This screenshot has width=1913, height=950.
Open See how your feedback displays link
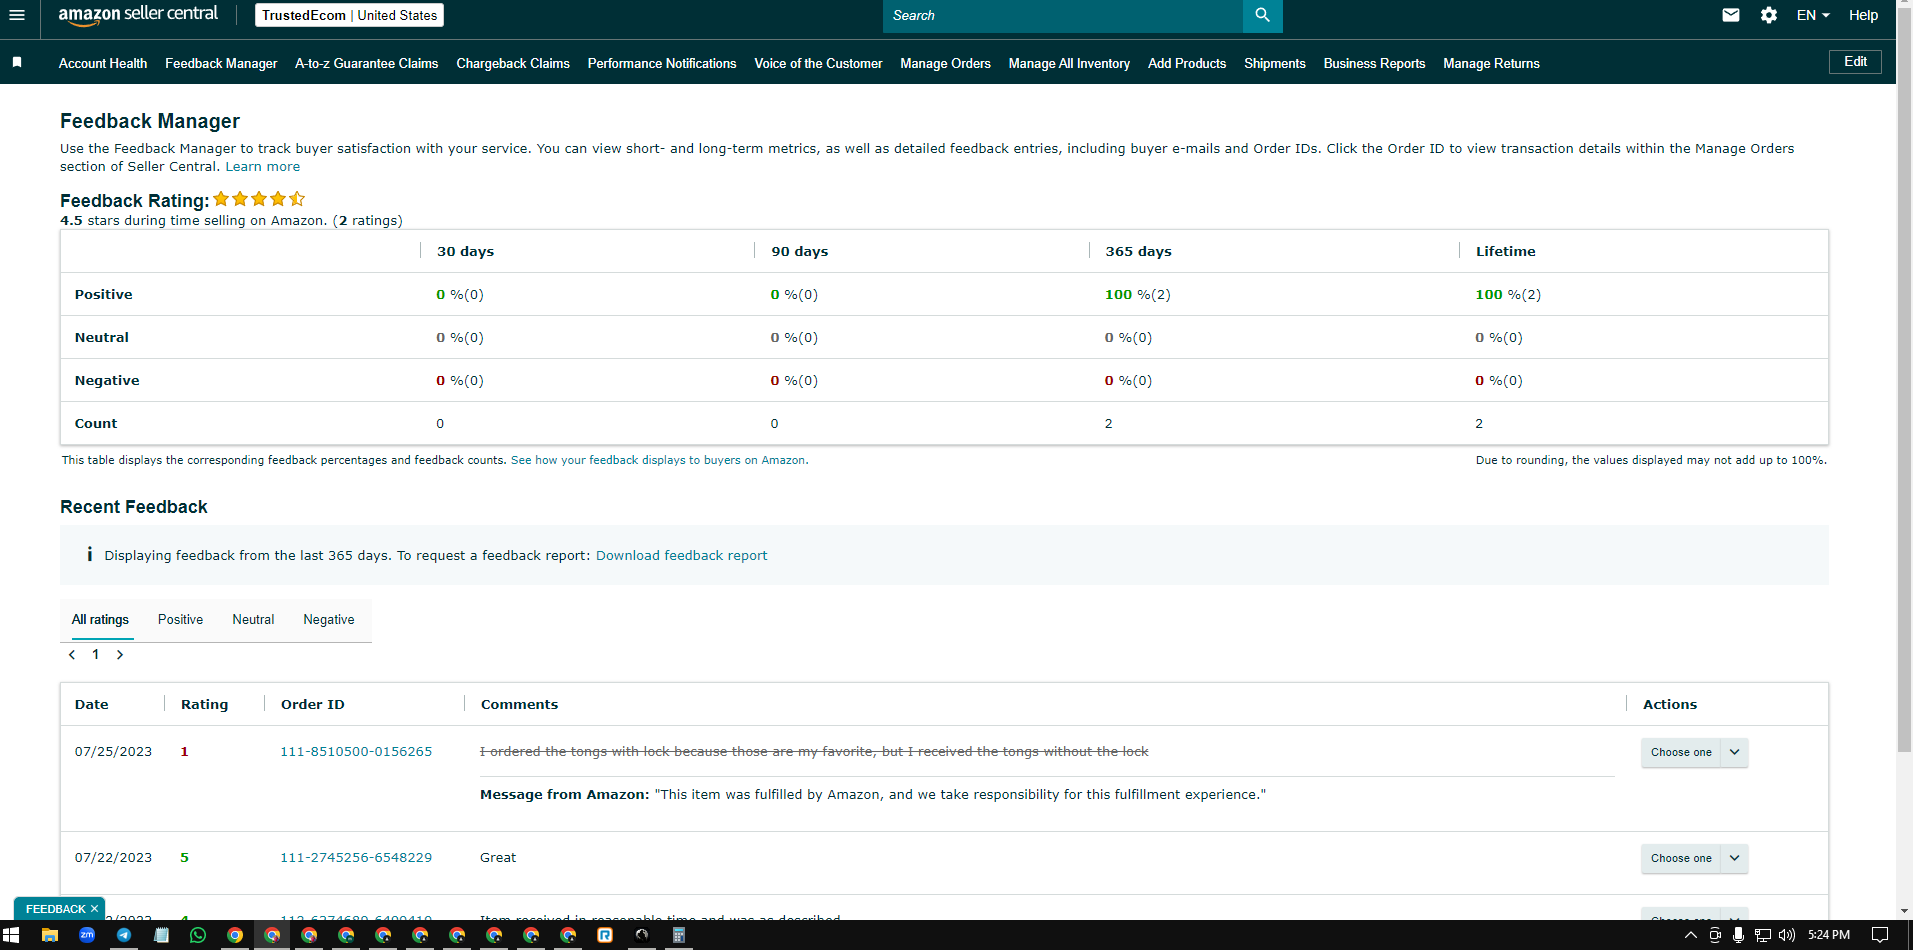point(659,460)
